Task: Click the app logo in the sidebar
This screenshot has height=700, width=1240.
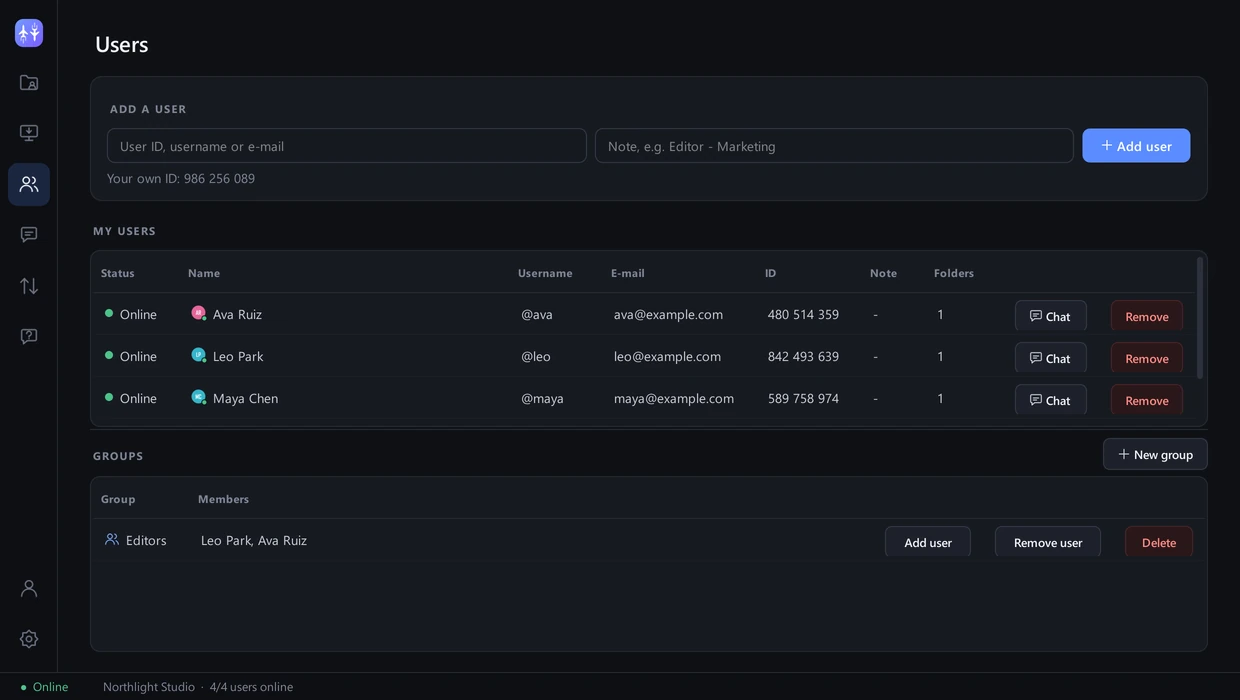Action: (x=29, y=33)
